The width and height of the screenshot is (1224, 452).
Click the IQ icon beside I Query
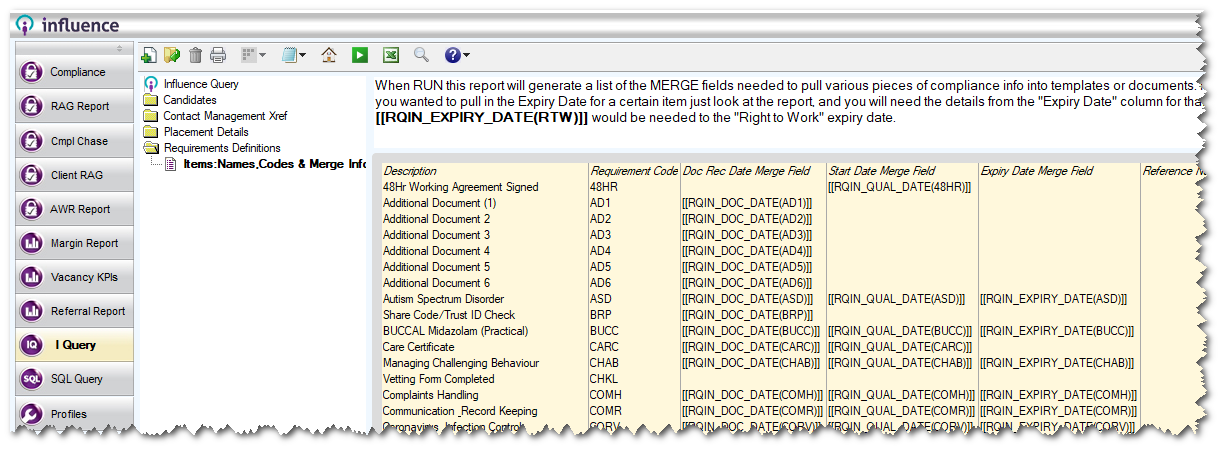[x=31, y=345]
